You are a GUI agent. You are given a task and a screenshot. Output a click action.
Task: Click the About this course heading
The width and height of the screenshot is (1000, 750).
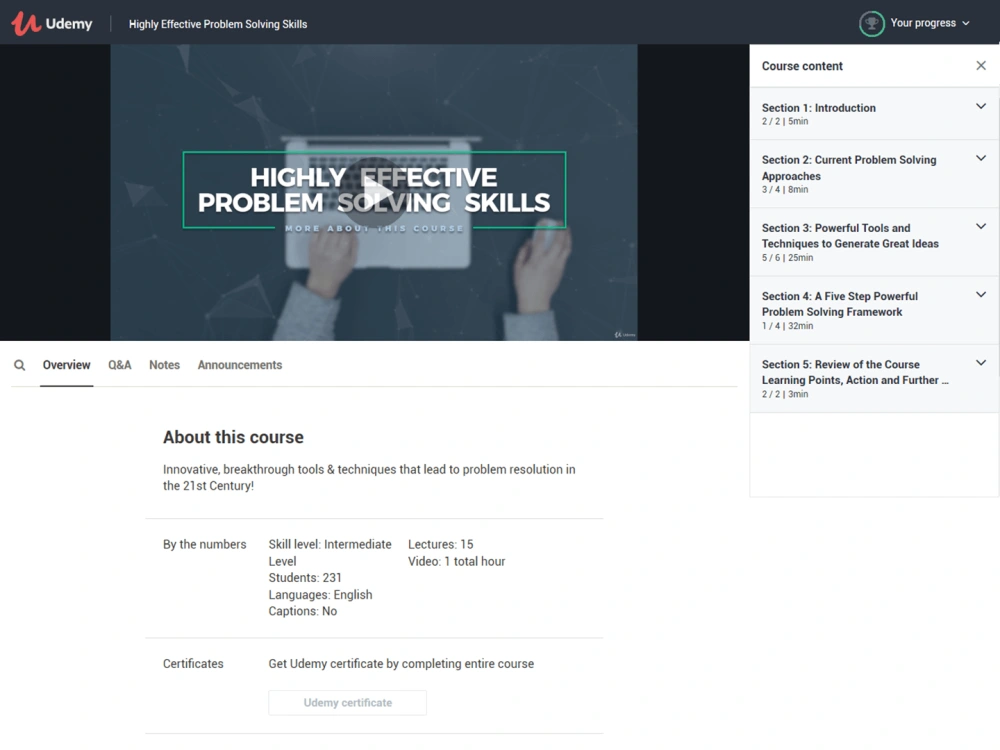[233, 437]
